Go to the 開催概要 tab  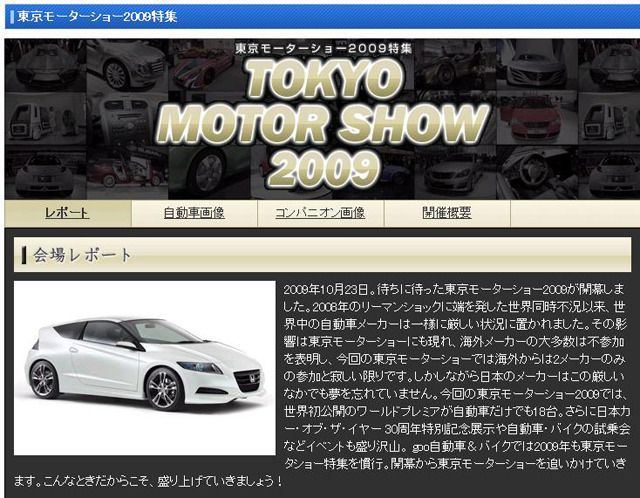[446, 213]
